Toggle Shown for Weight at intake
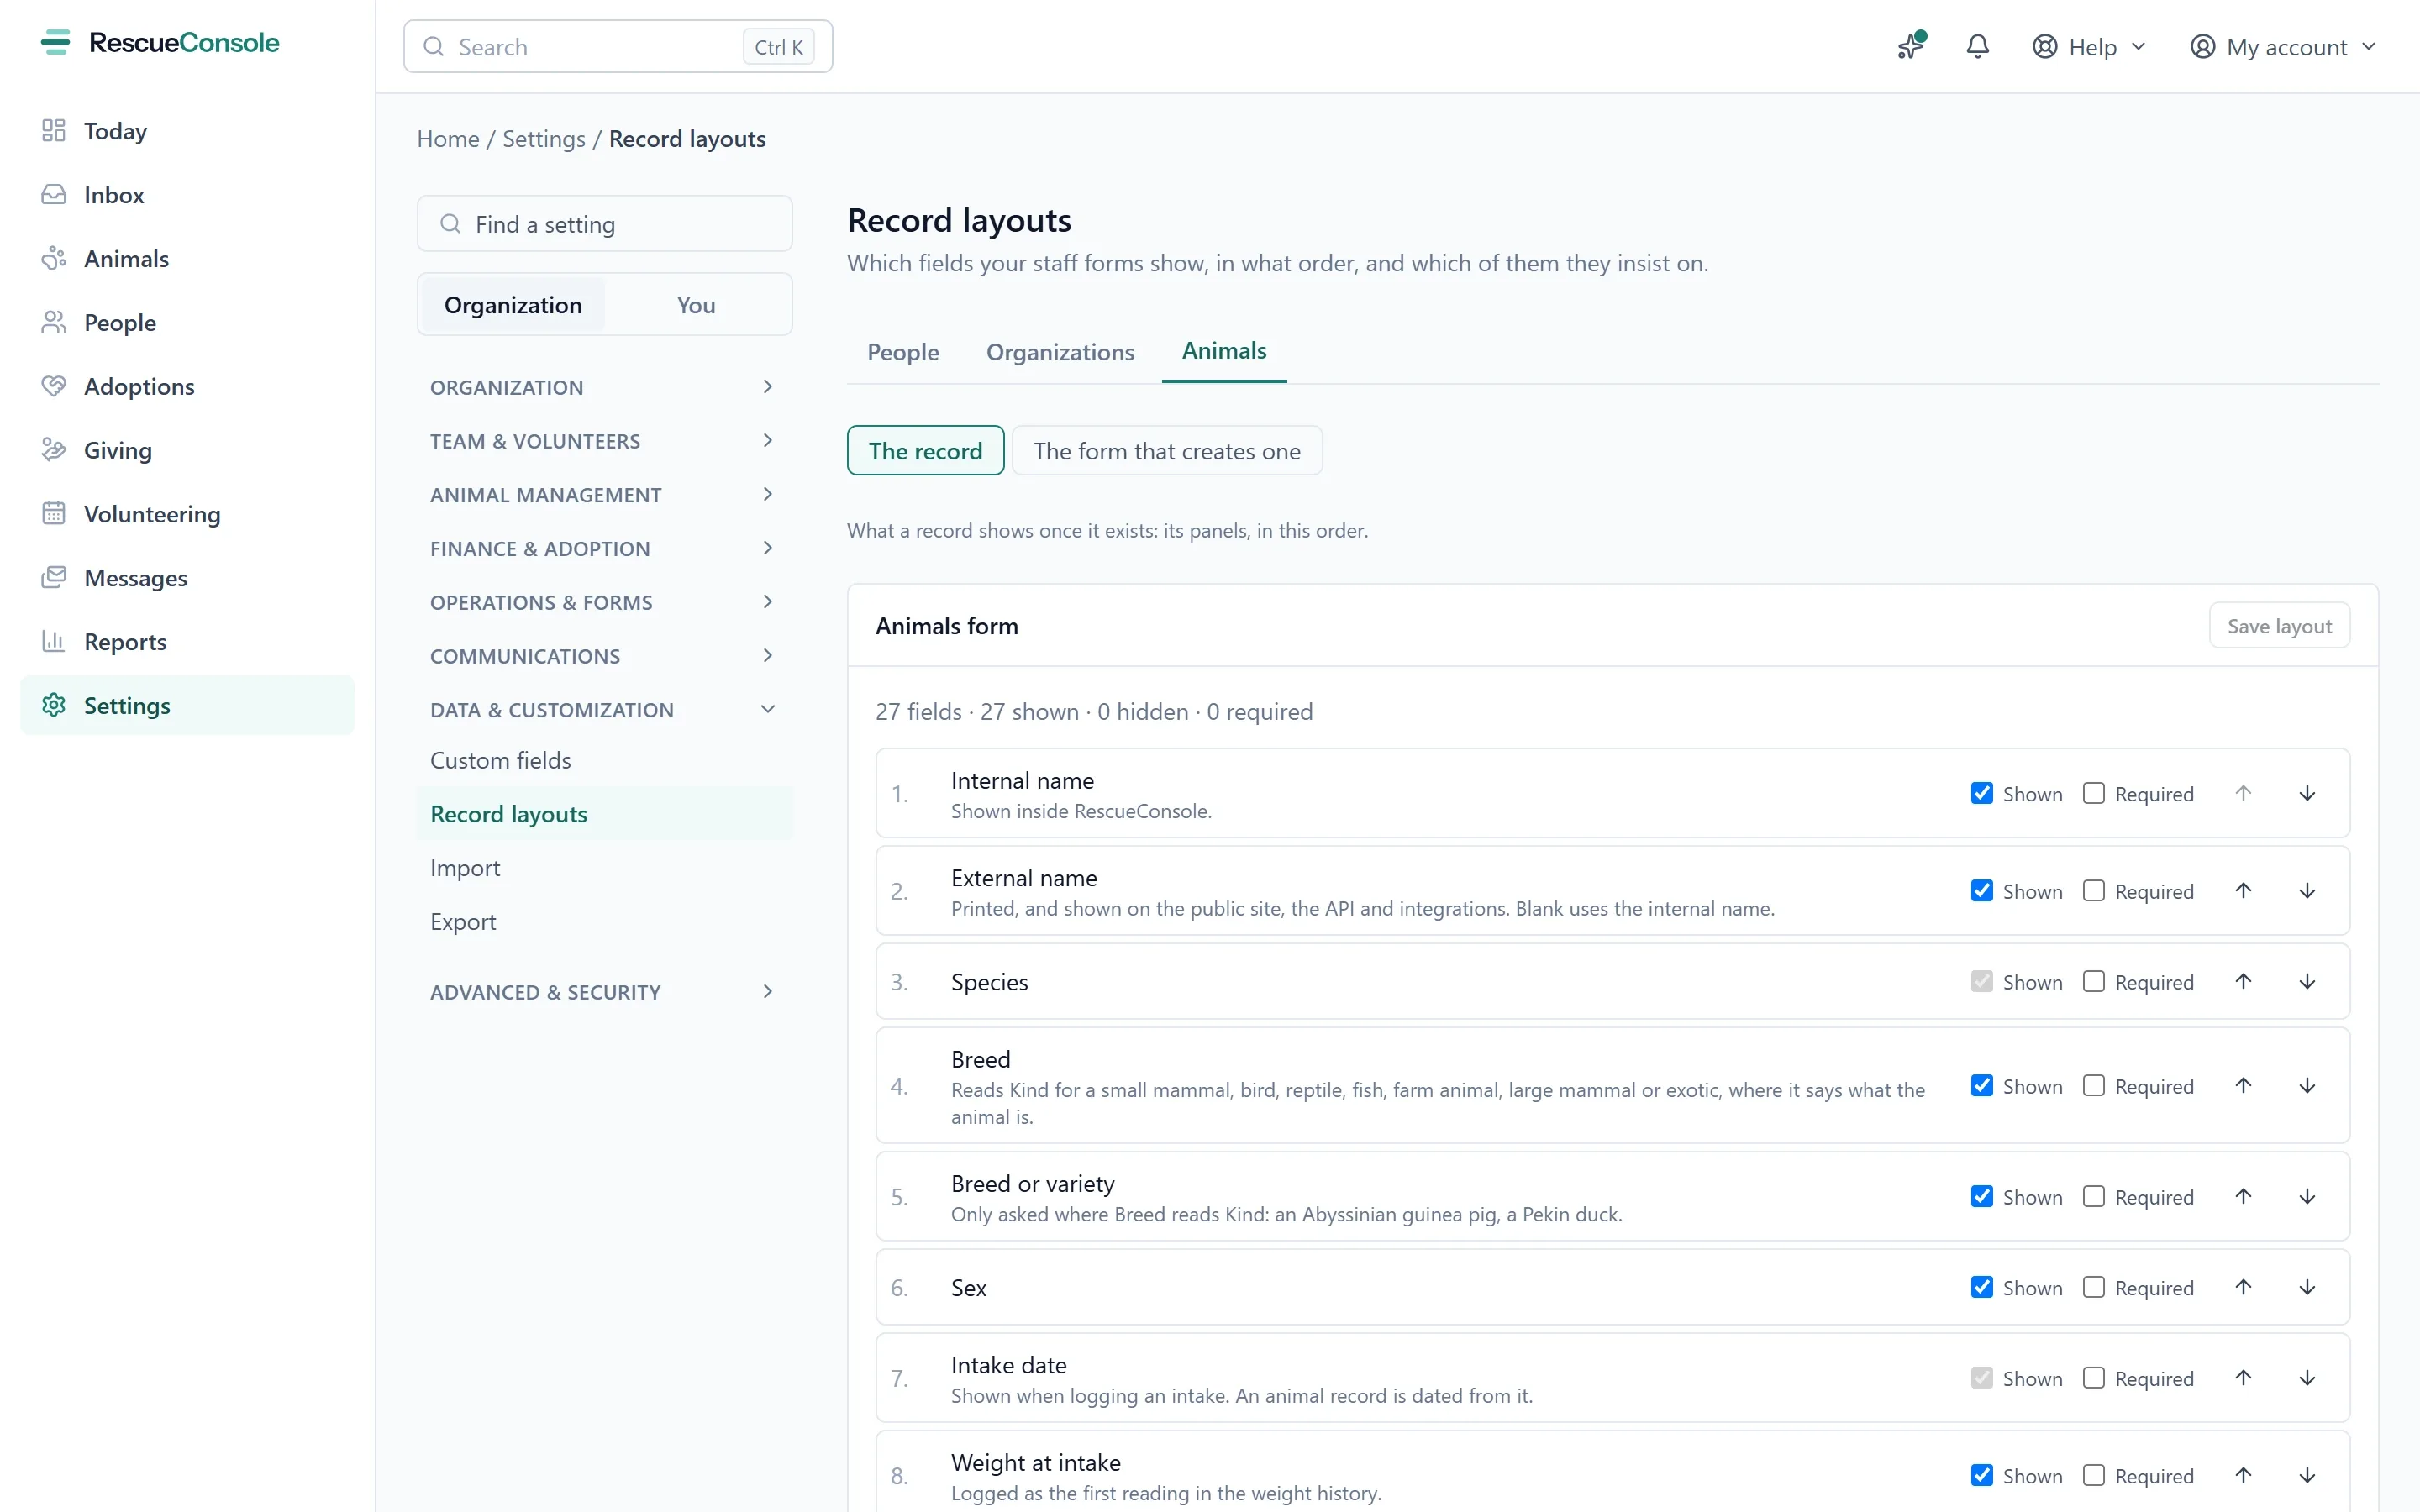 tap(1981, 1476)
